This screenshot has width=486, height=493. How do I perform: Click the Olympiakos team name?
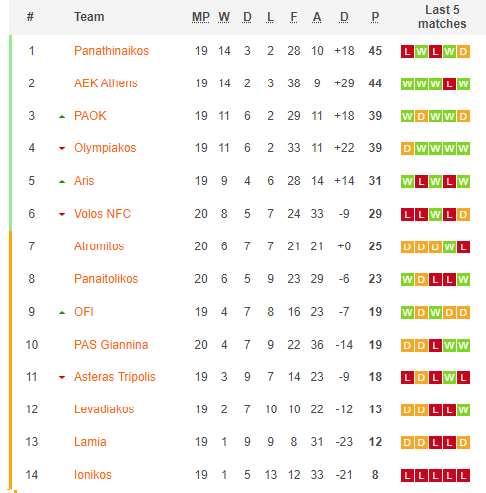(105, 148)
